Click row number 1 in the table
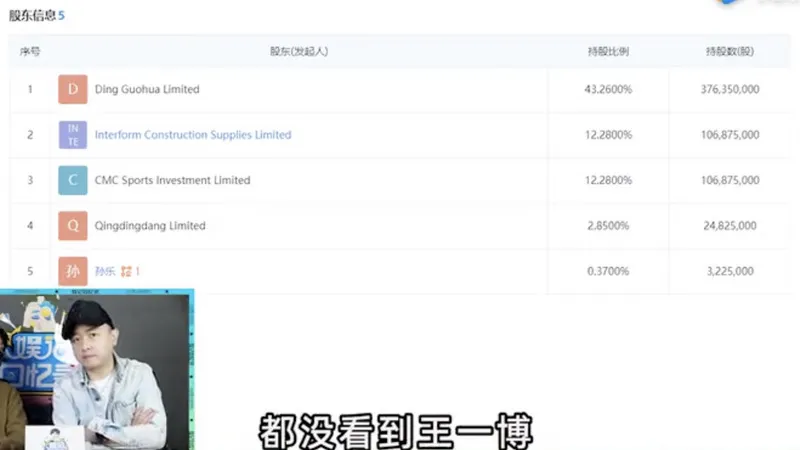This screenshot has width=800, height=450. [30, 89]
